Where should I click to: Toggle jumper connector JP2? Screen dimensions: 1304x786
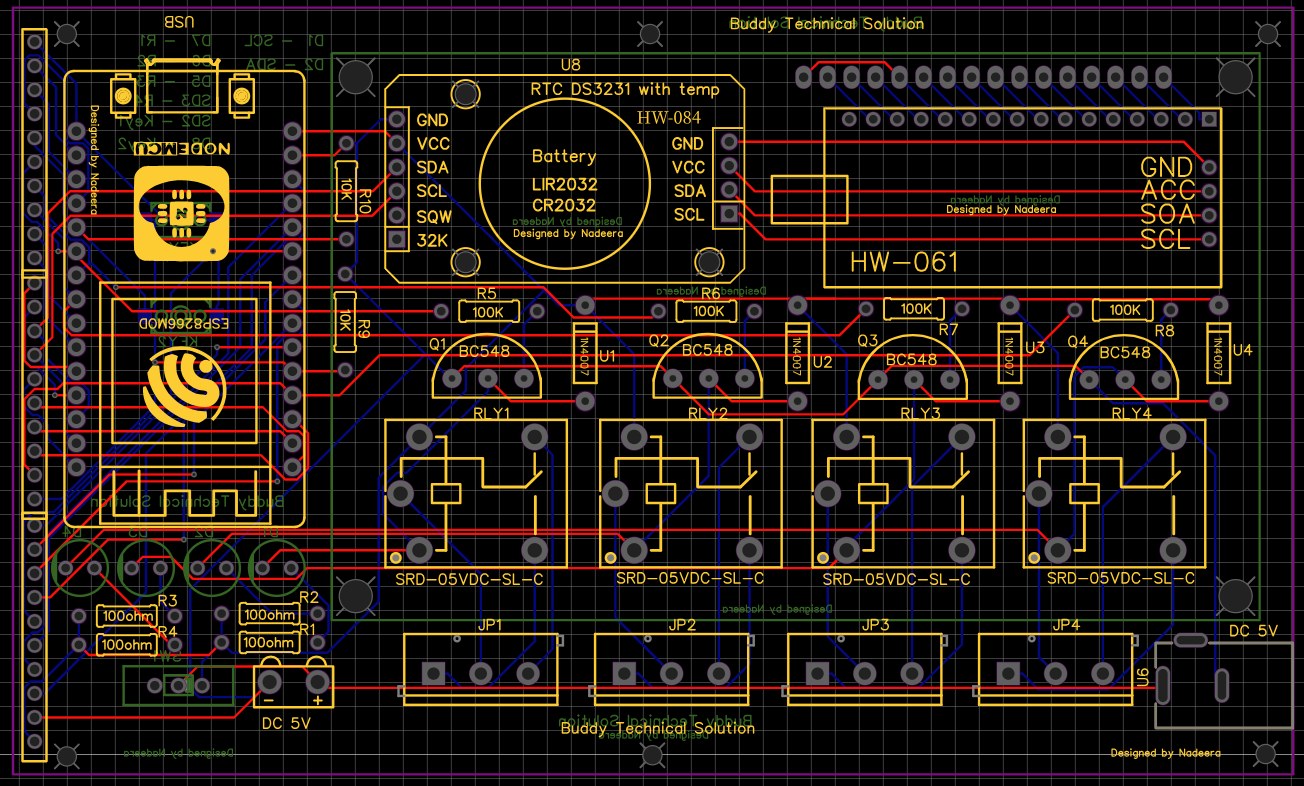tap(670, 668)
